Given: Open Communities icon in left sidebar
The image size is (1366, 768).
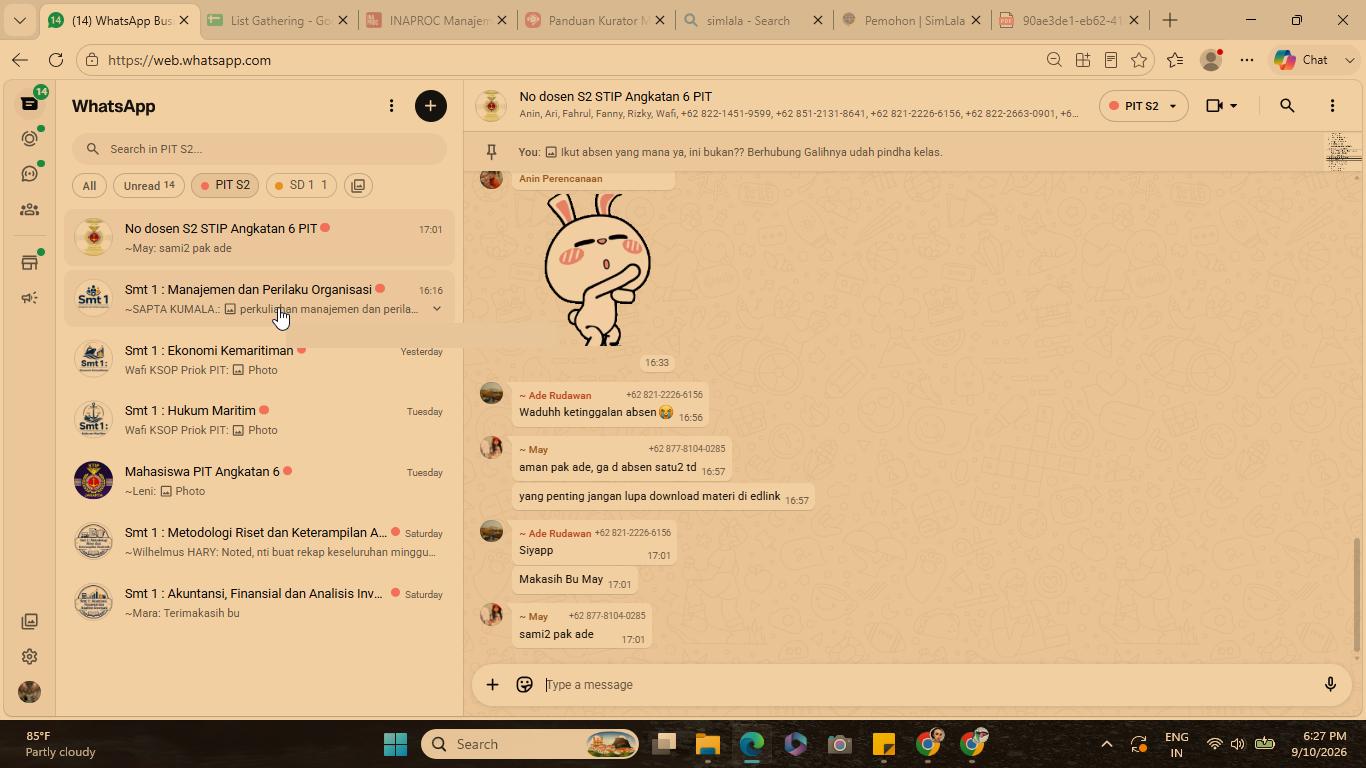Looking at the screenshot, I should [30, 210].
